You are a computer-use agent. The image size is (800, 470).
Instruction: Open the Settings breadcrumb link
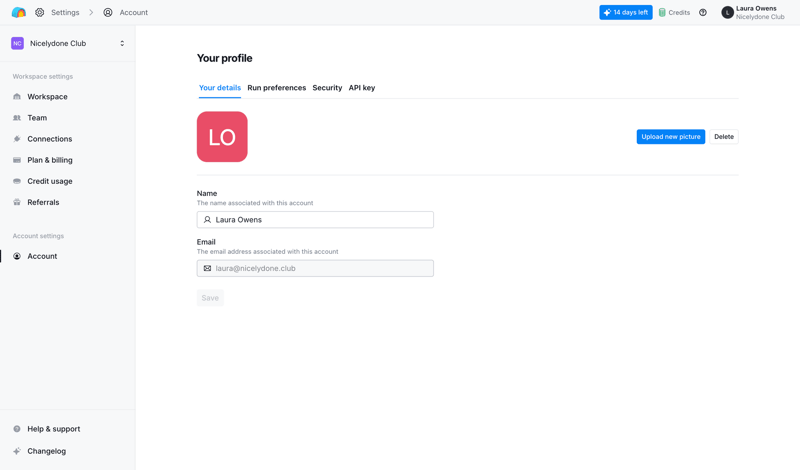pos(65,12)
